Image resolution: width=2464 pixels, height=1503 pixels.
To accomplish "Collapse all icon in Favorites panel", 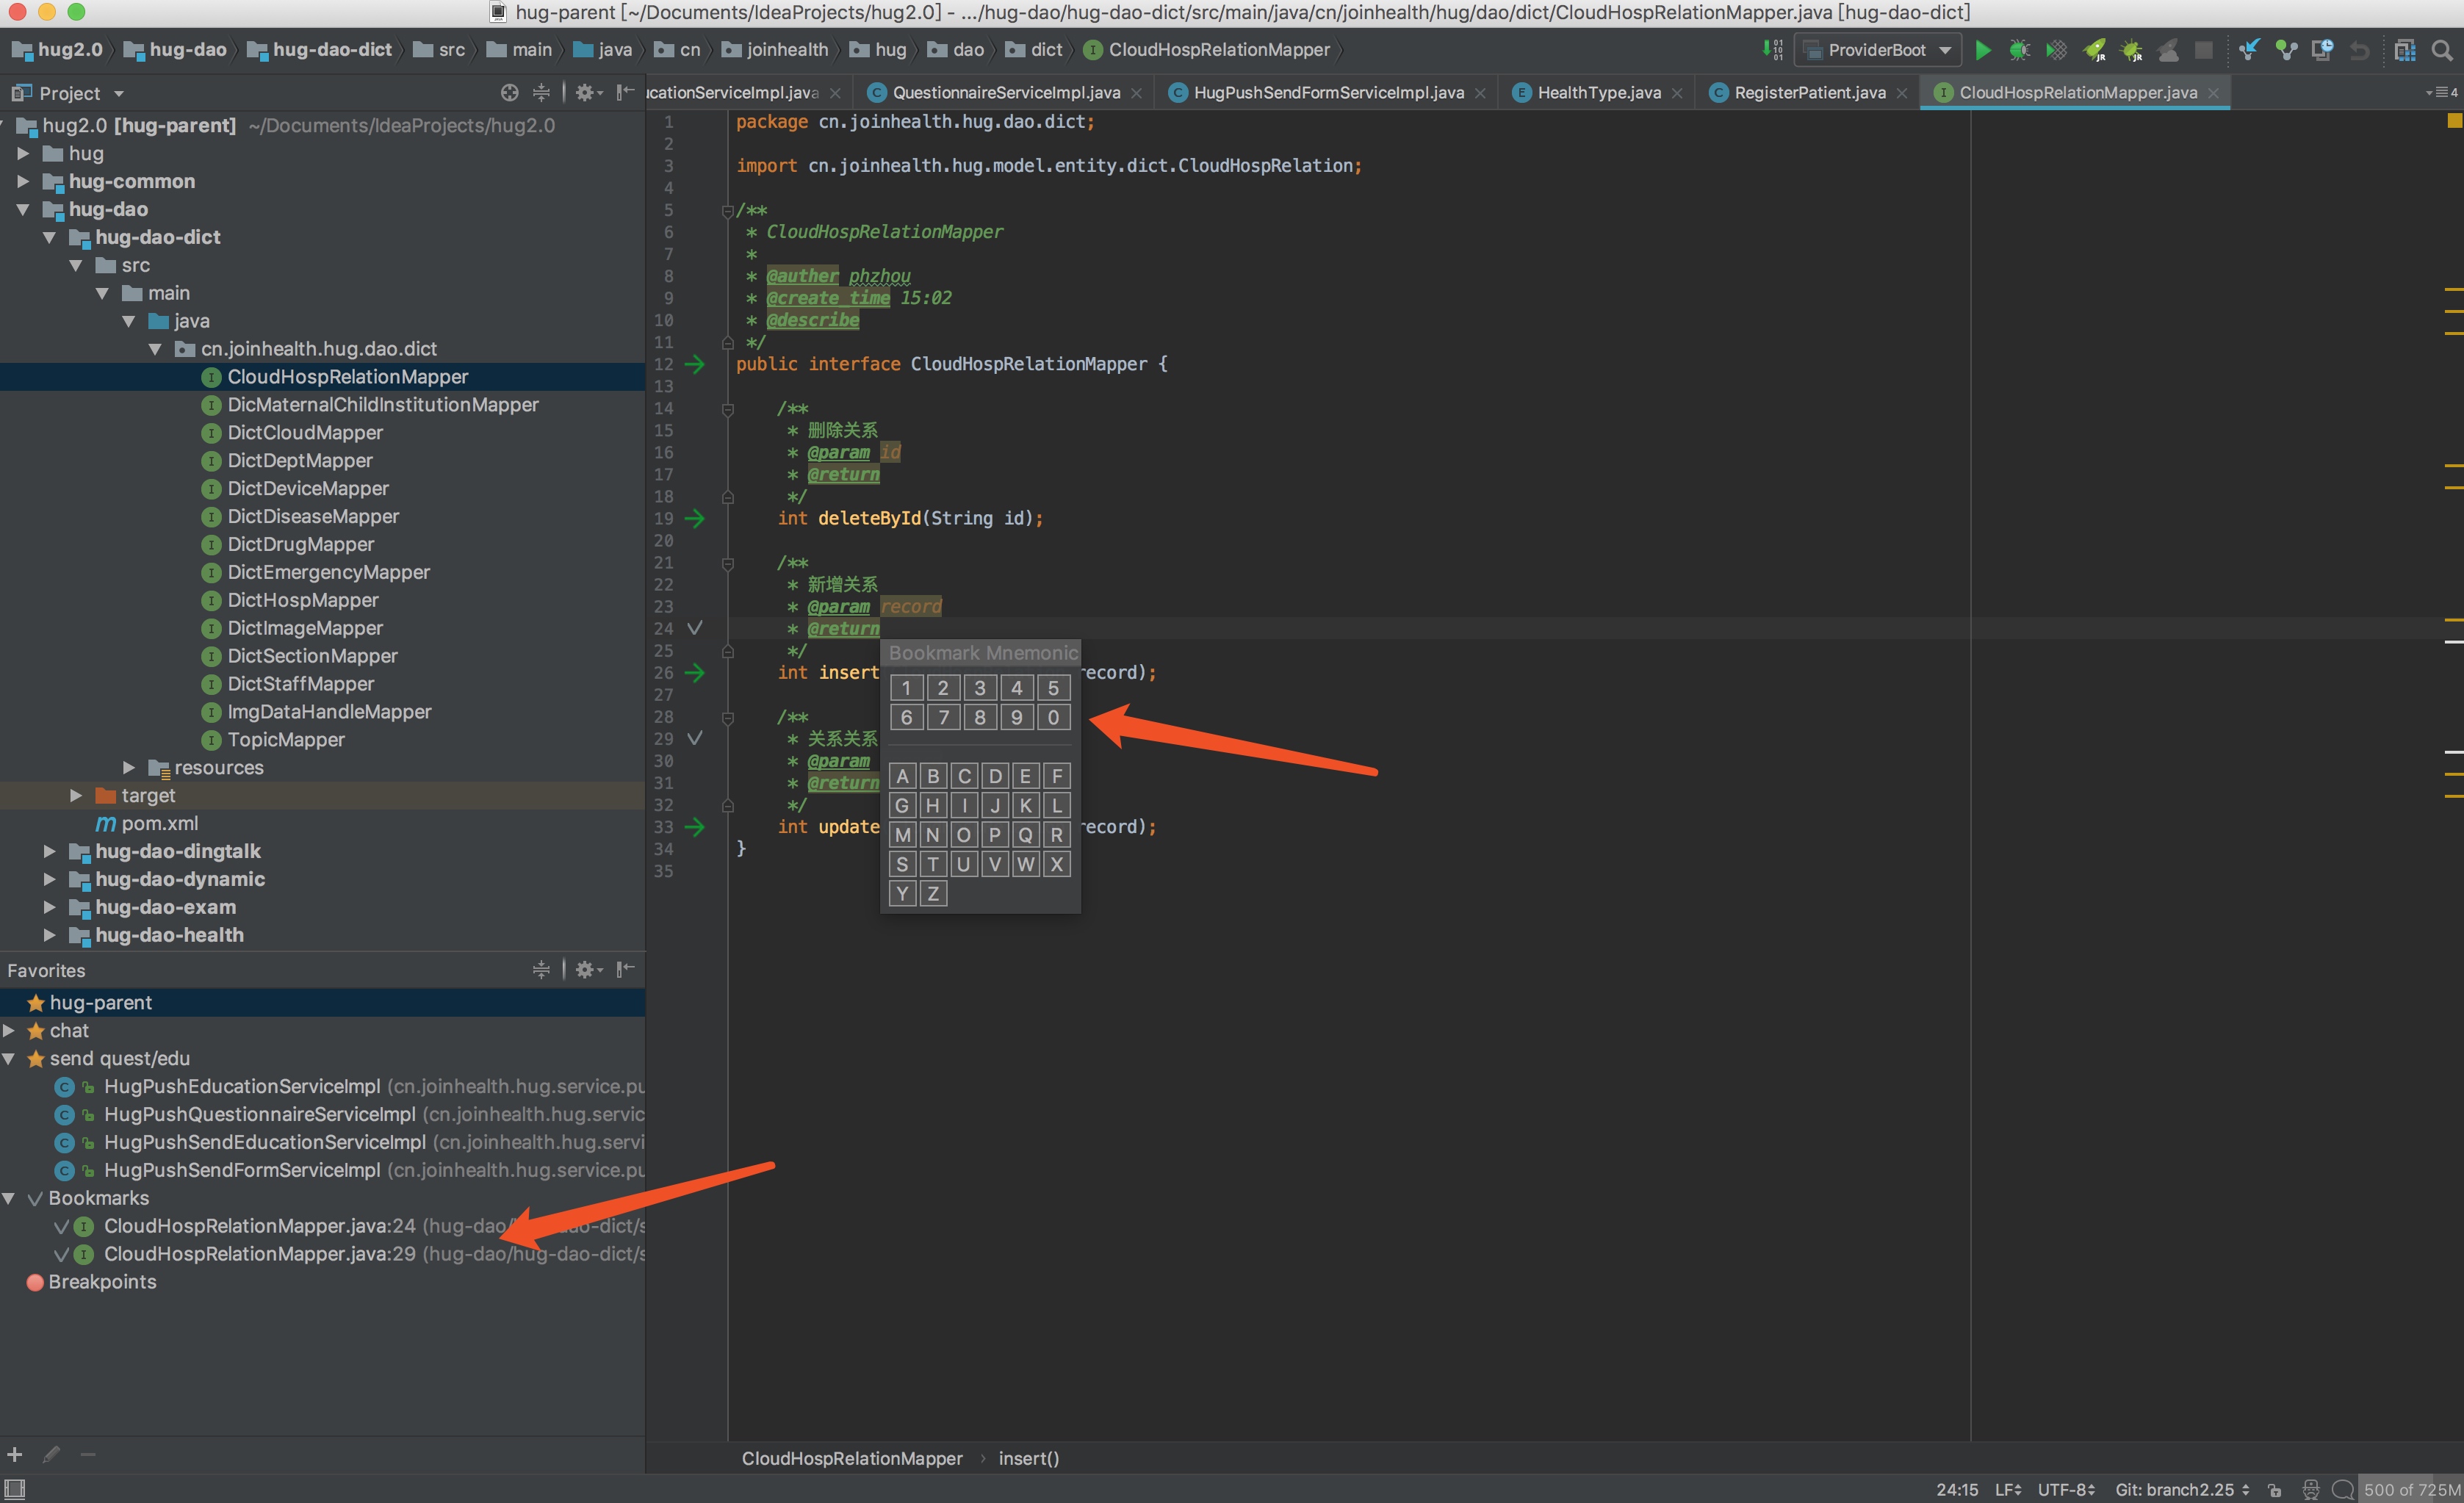I will point(541,969).
